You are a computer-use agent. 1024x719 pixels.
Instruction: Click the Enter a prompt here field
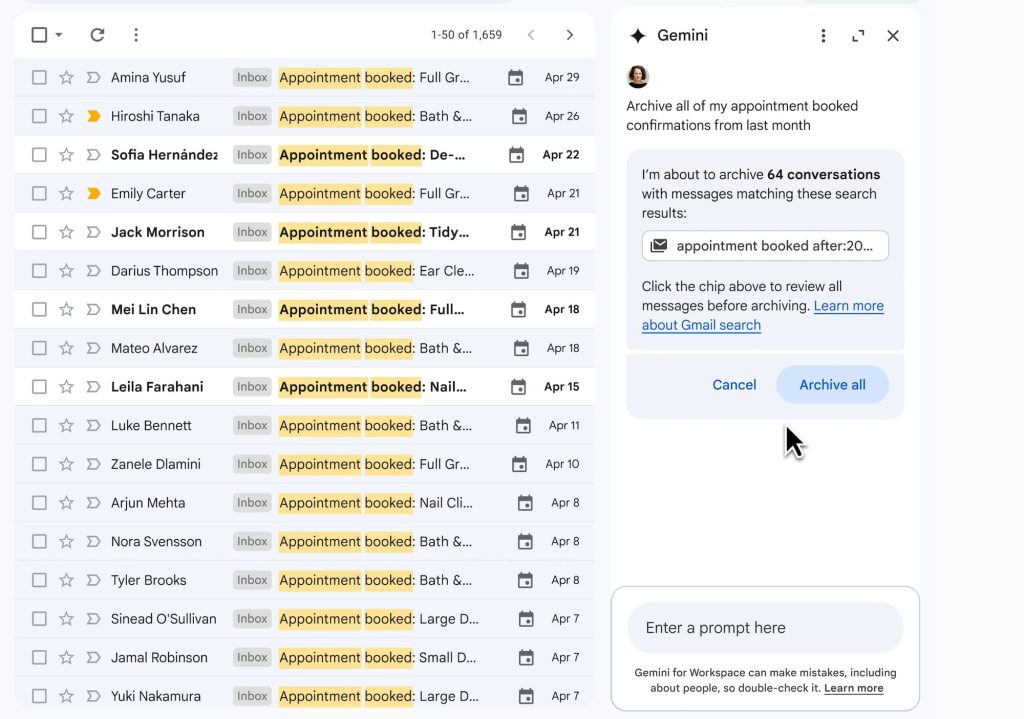click(x=764, y=627)
